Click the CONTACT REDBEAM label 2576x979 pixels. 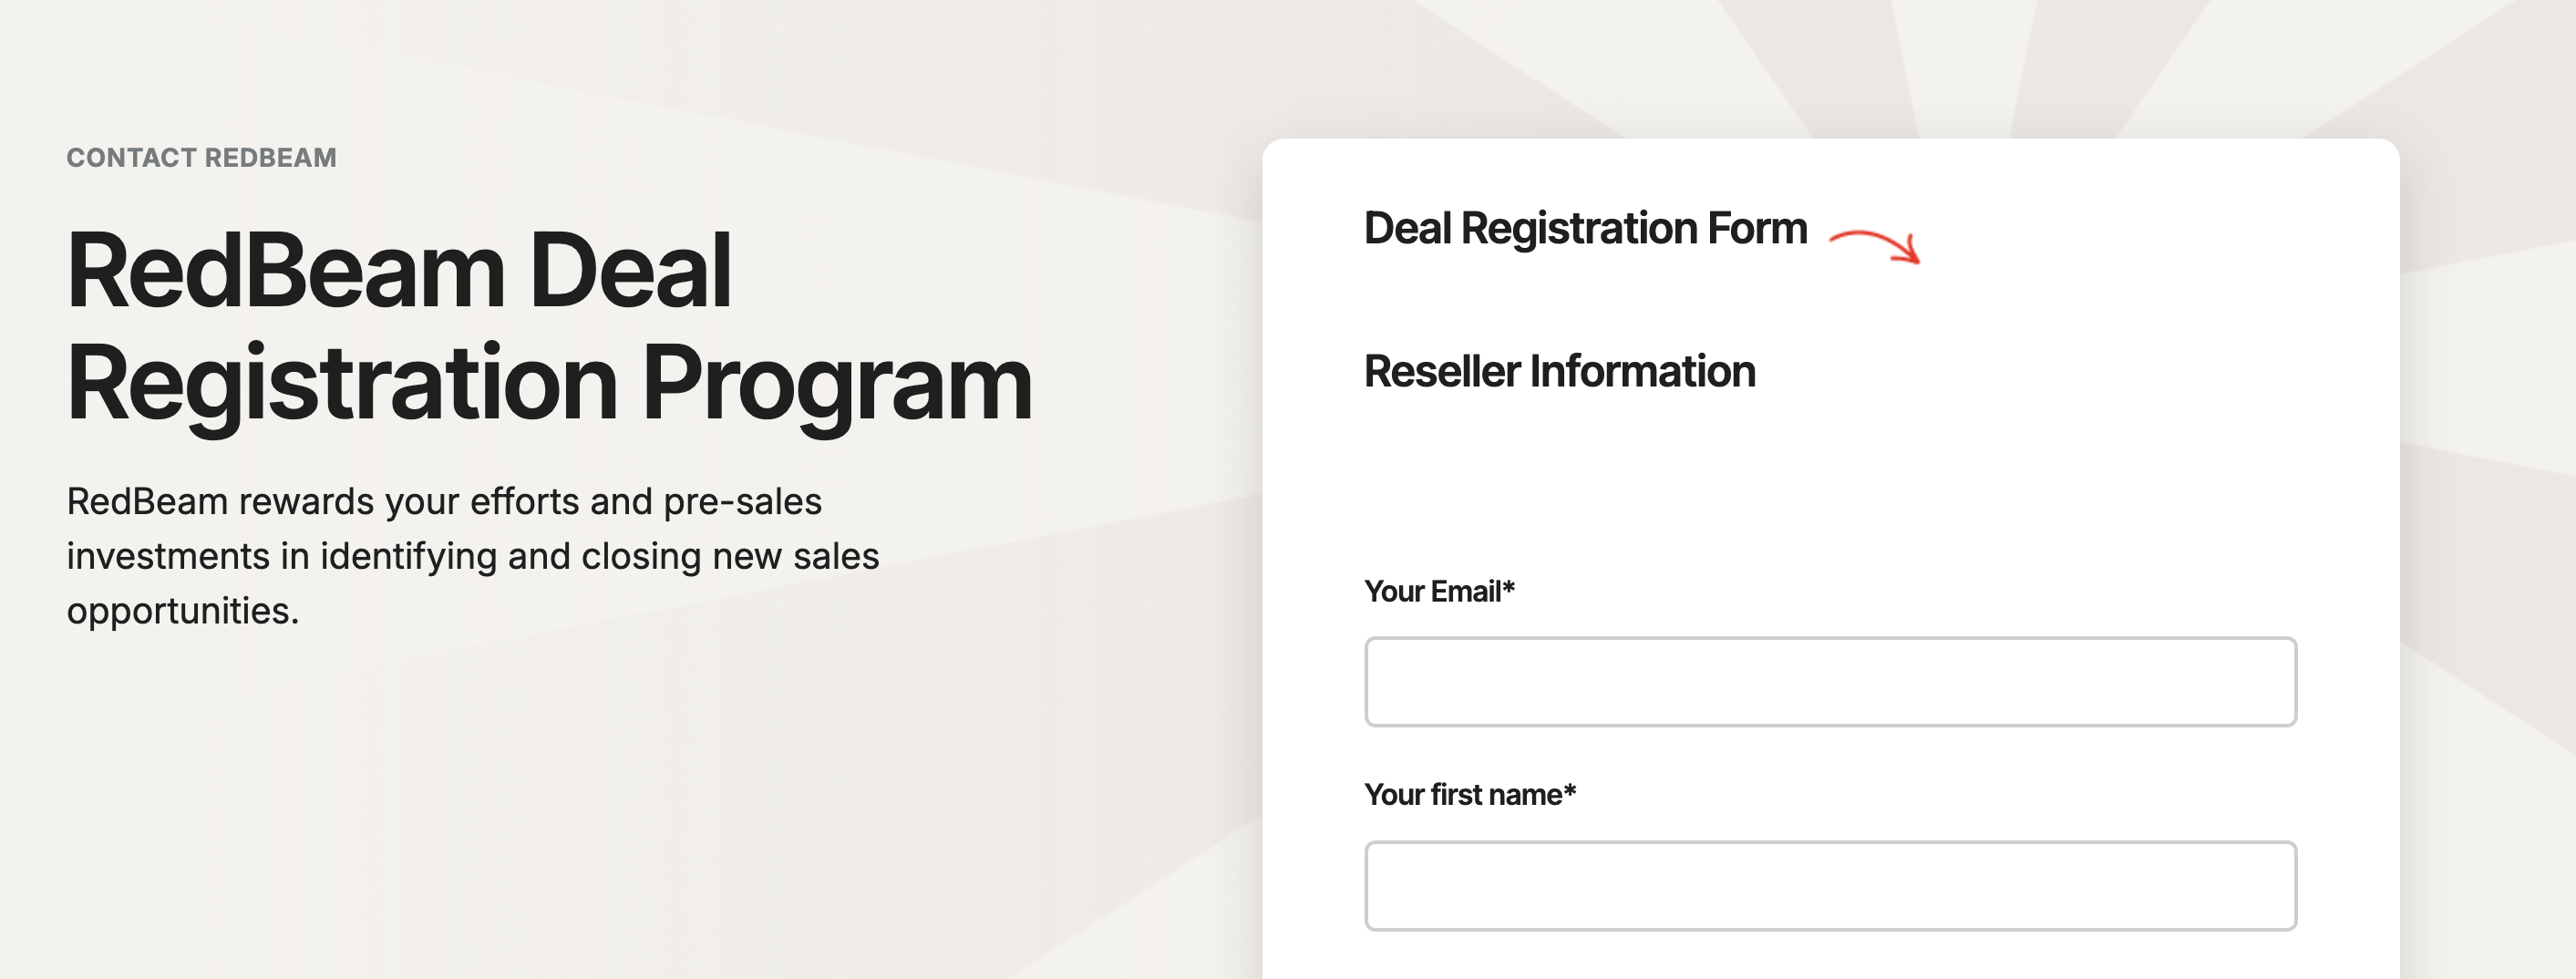point(201,157)
